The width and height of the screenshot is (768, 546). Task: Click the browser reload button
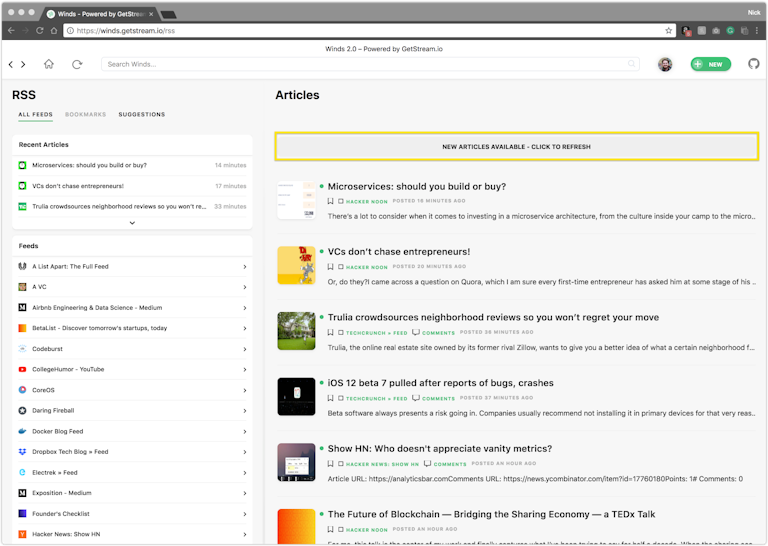40,30
